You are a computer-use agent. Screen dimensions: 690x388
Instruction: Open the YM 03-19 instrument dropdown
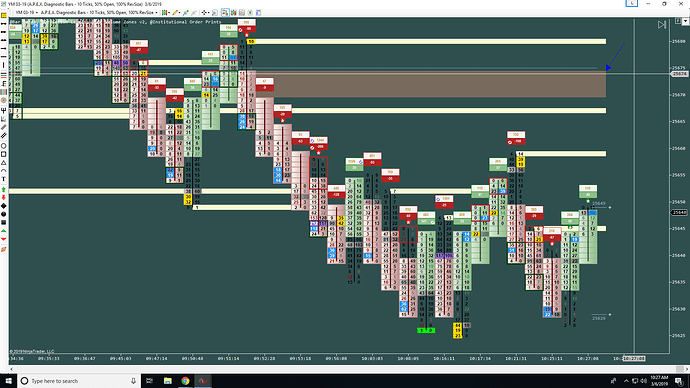pos(26,12)
